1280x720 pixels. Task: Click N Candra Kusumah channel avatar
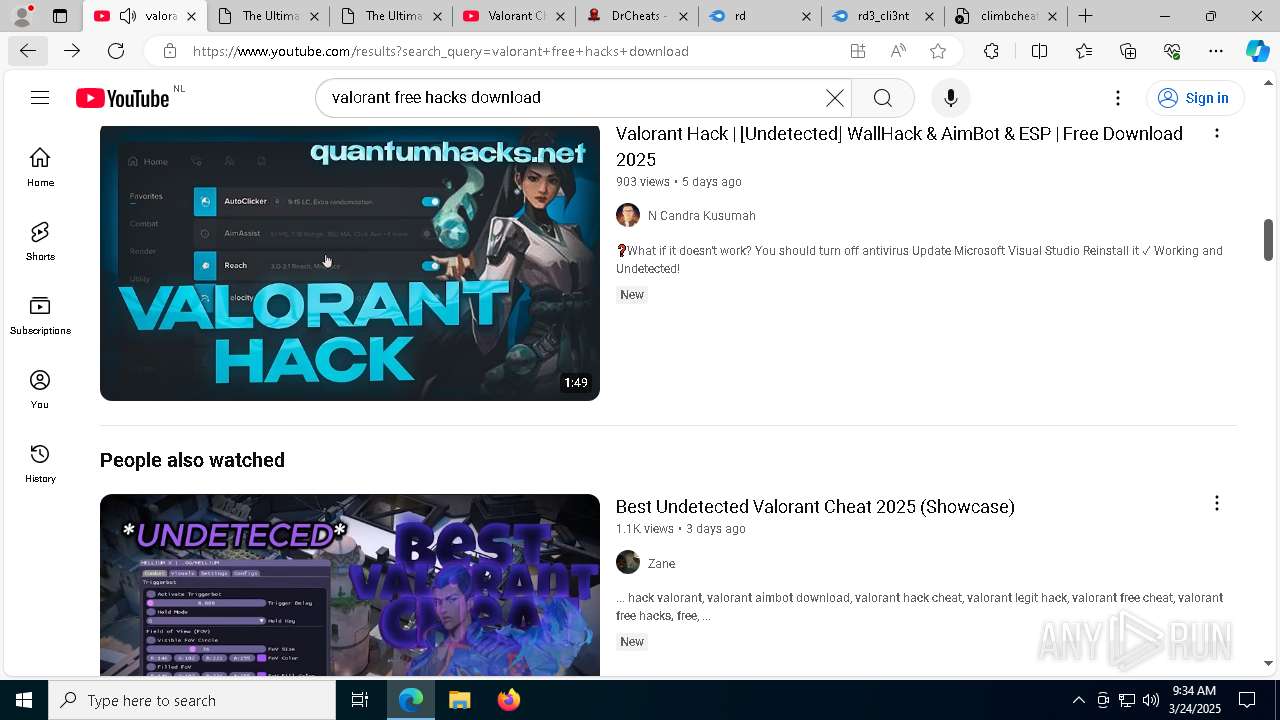628,215
